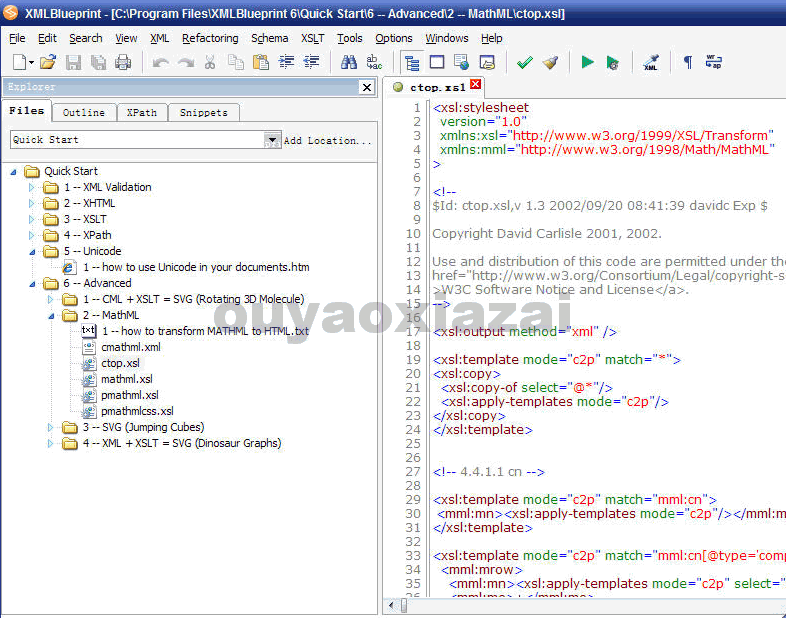Close the ctop.xsl editor tab

(x=475, y=84)
